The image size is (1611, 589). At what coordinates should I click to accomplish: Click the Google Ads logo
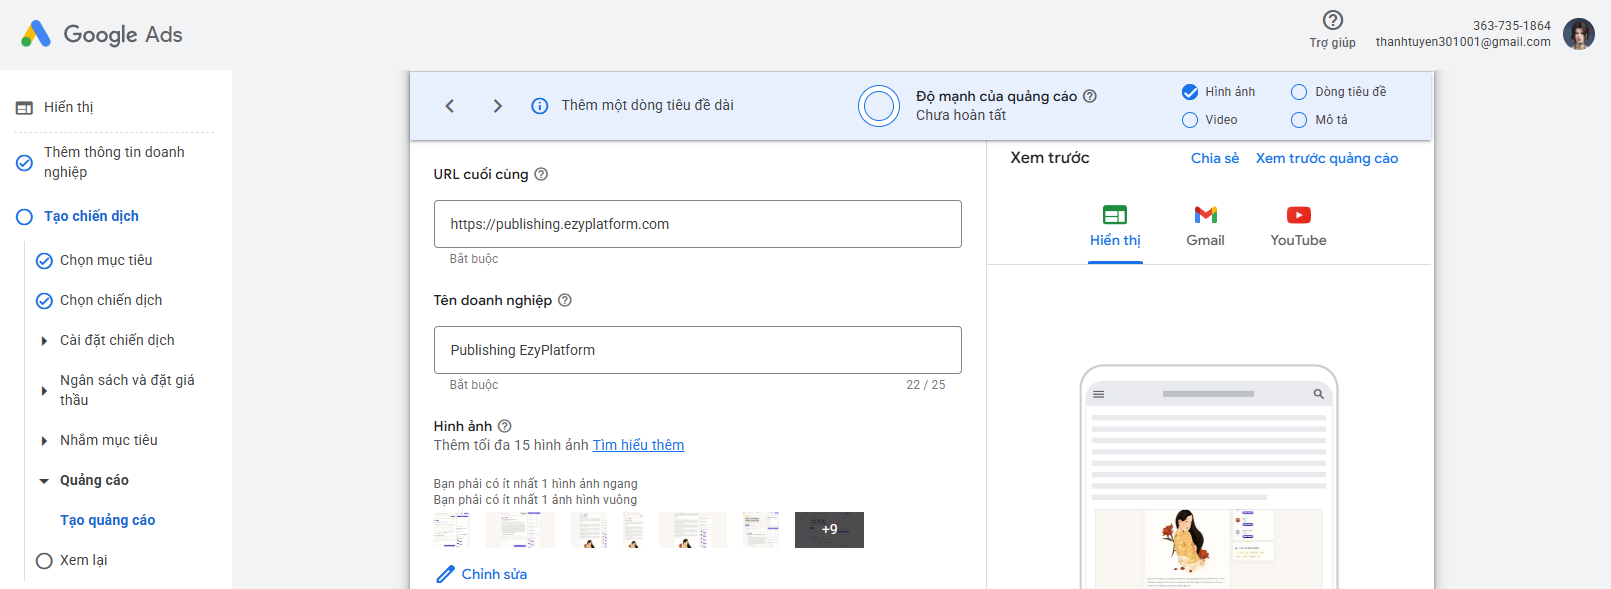(x=102, y=34)
